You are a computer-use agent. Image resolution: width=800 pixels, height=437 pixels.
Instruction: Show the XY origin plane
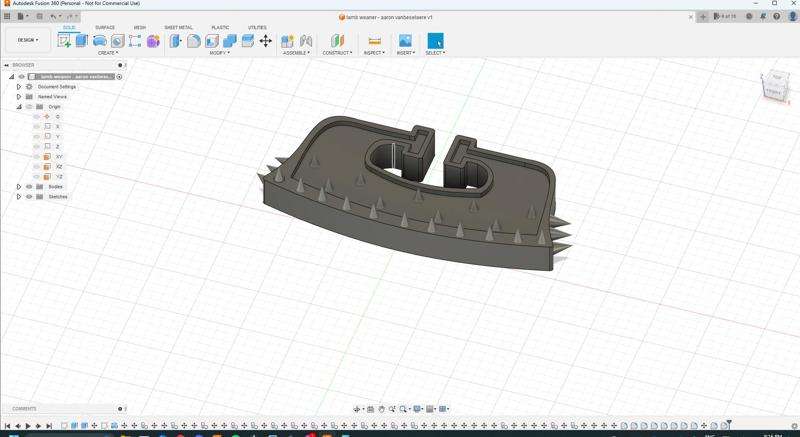coord(37,157)
